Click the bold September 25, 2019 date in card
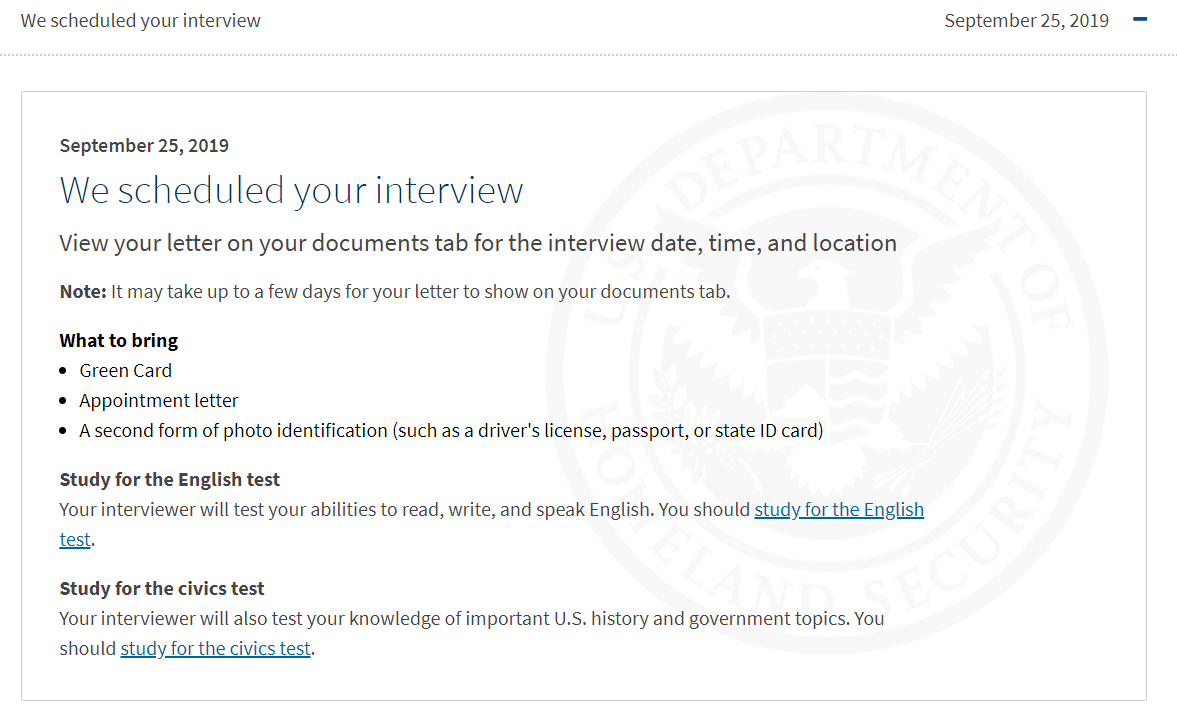The image size is (1177, 718). (144, 146)
